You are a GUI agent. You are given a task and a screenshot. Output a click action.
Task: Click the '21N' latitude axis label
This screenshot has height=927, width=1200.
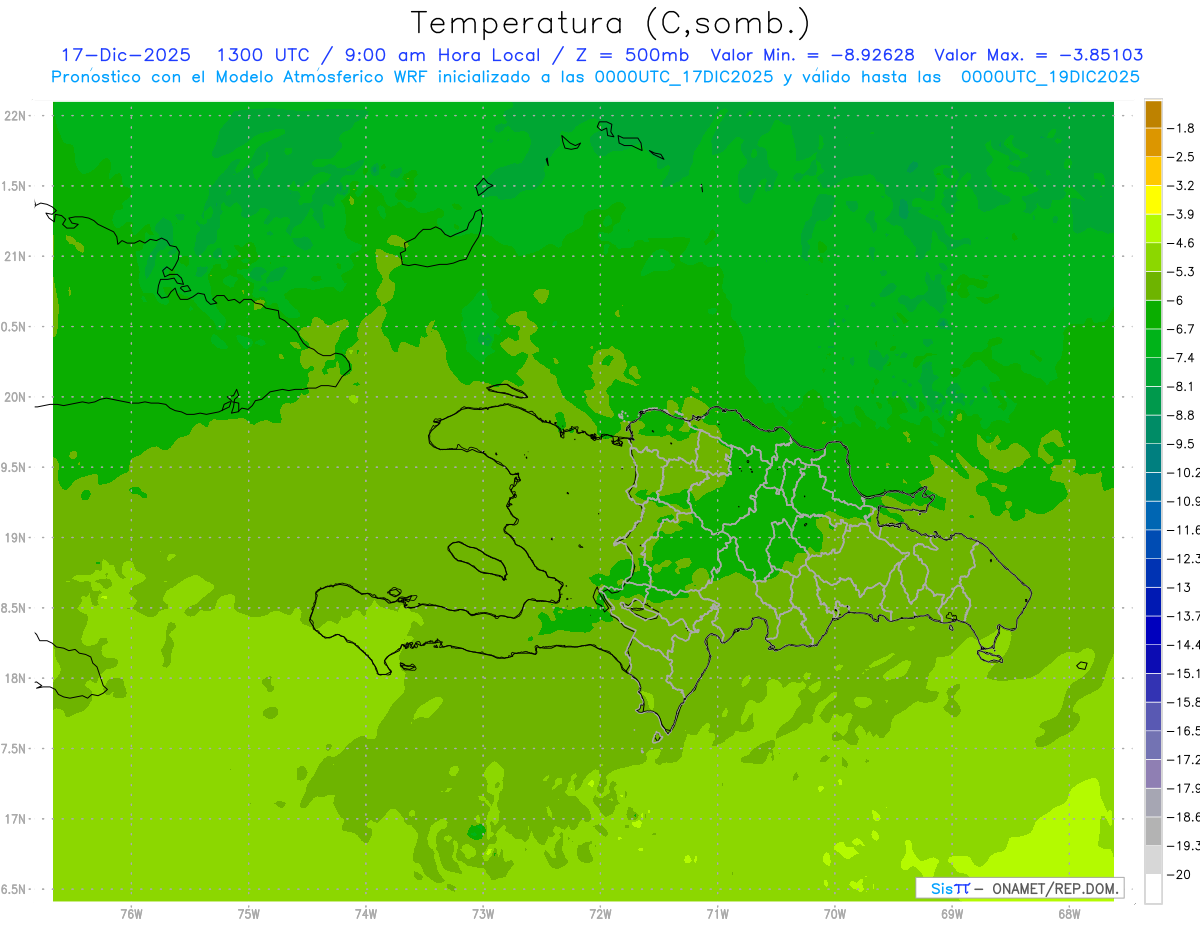(17, 257)
